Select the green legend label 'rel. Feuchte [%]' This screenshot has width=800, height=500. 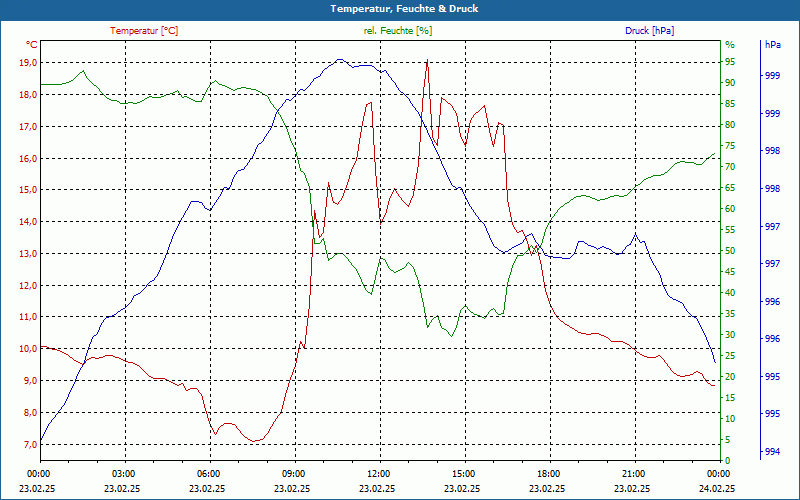point(398,31)
